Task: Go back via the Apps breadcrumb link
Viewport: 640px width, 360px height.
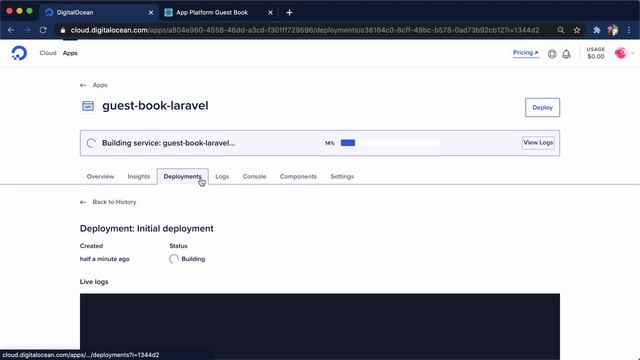Action: pyautogui.click(x=100, y=85)
